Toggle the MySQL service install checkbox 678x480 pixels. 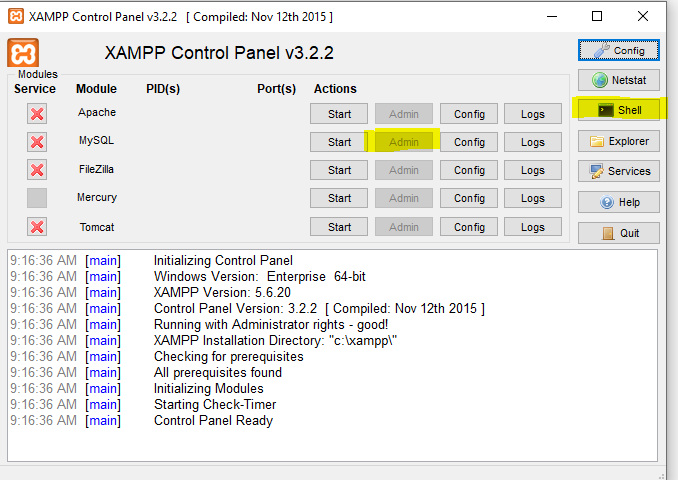pyautogui.click(x=37, y=142)
